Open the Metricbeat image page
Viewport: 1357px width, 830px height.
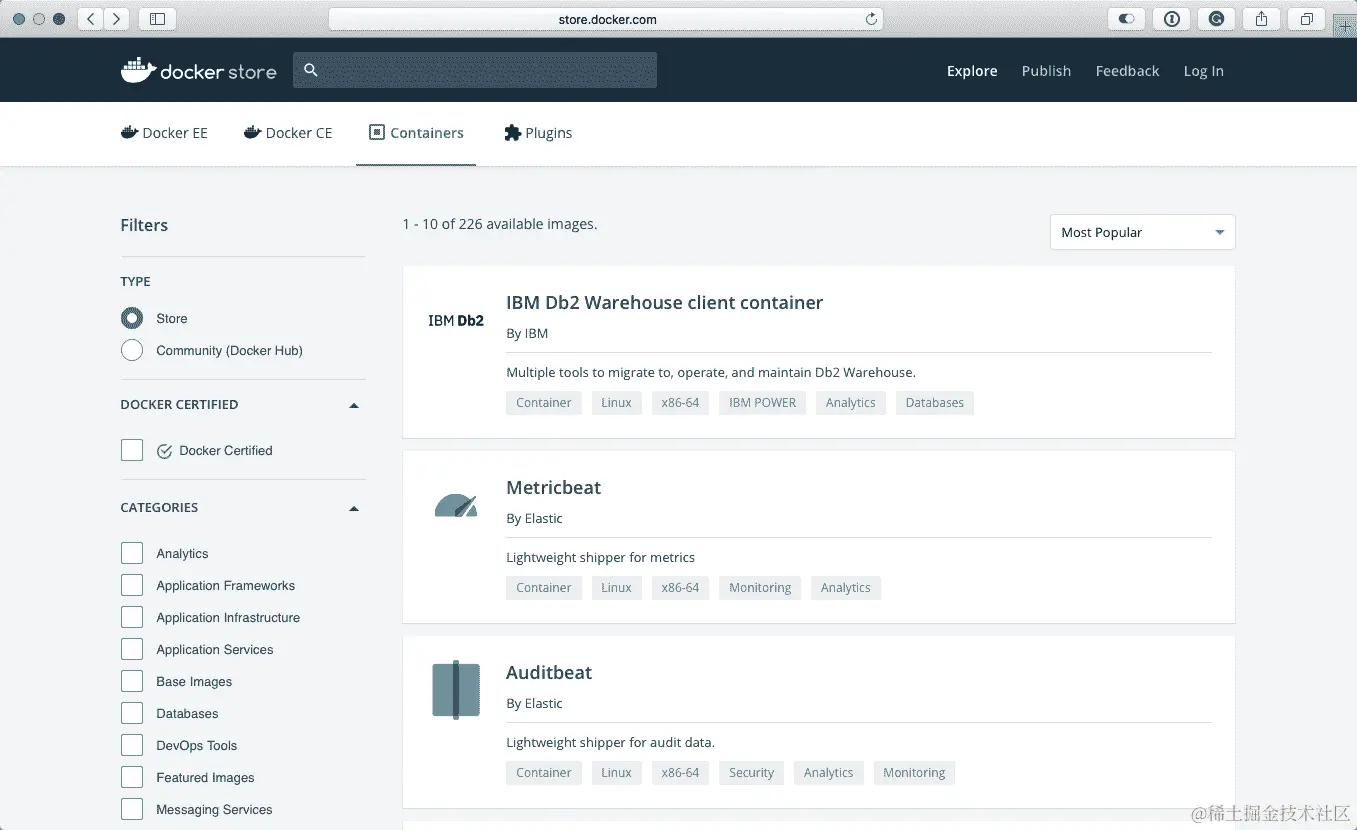(553, 487)
